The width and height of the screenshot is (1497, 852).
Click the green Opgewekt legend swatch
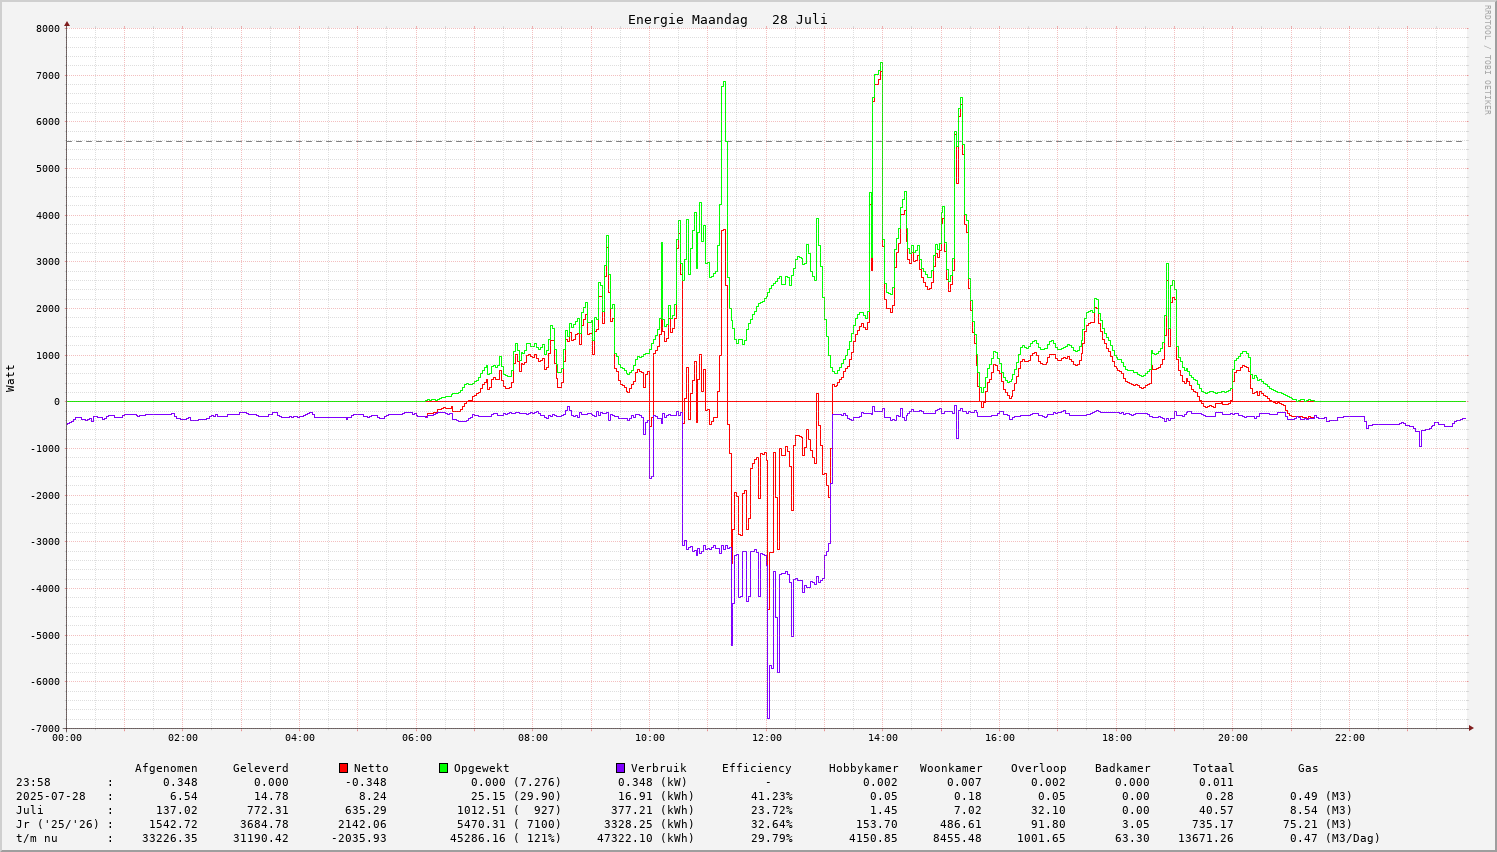pos(443,768)
